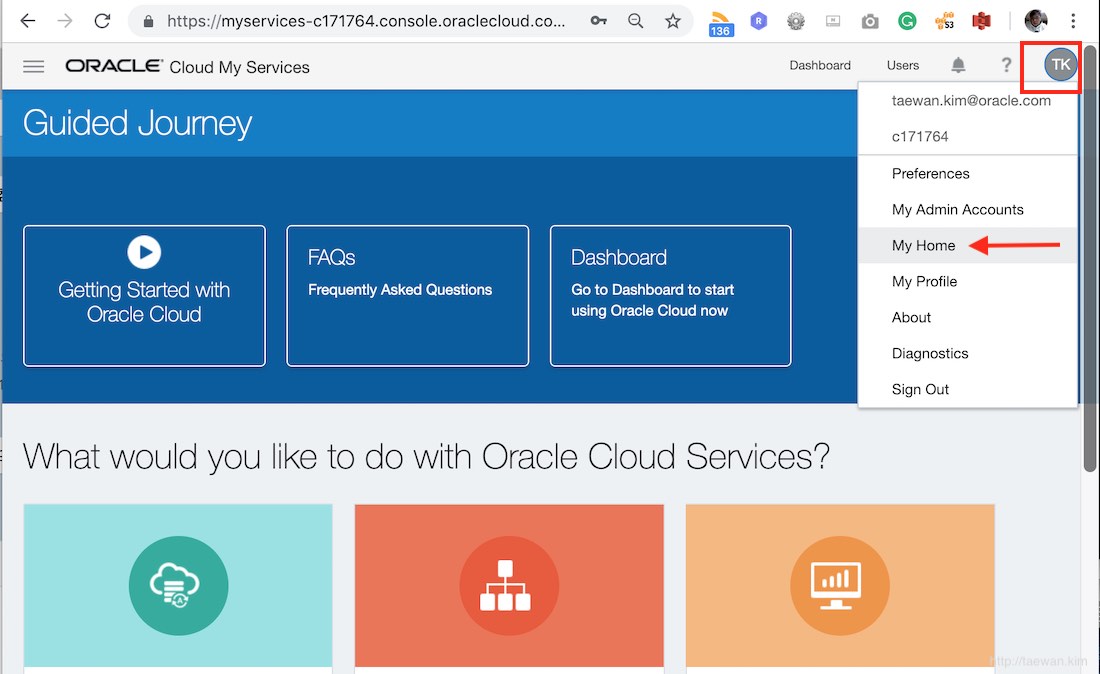
Task: Open Dashboard in top navigation
Action: click(x=820, y=65)
